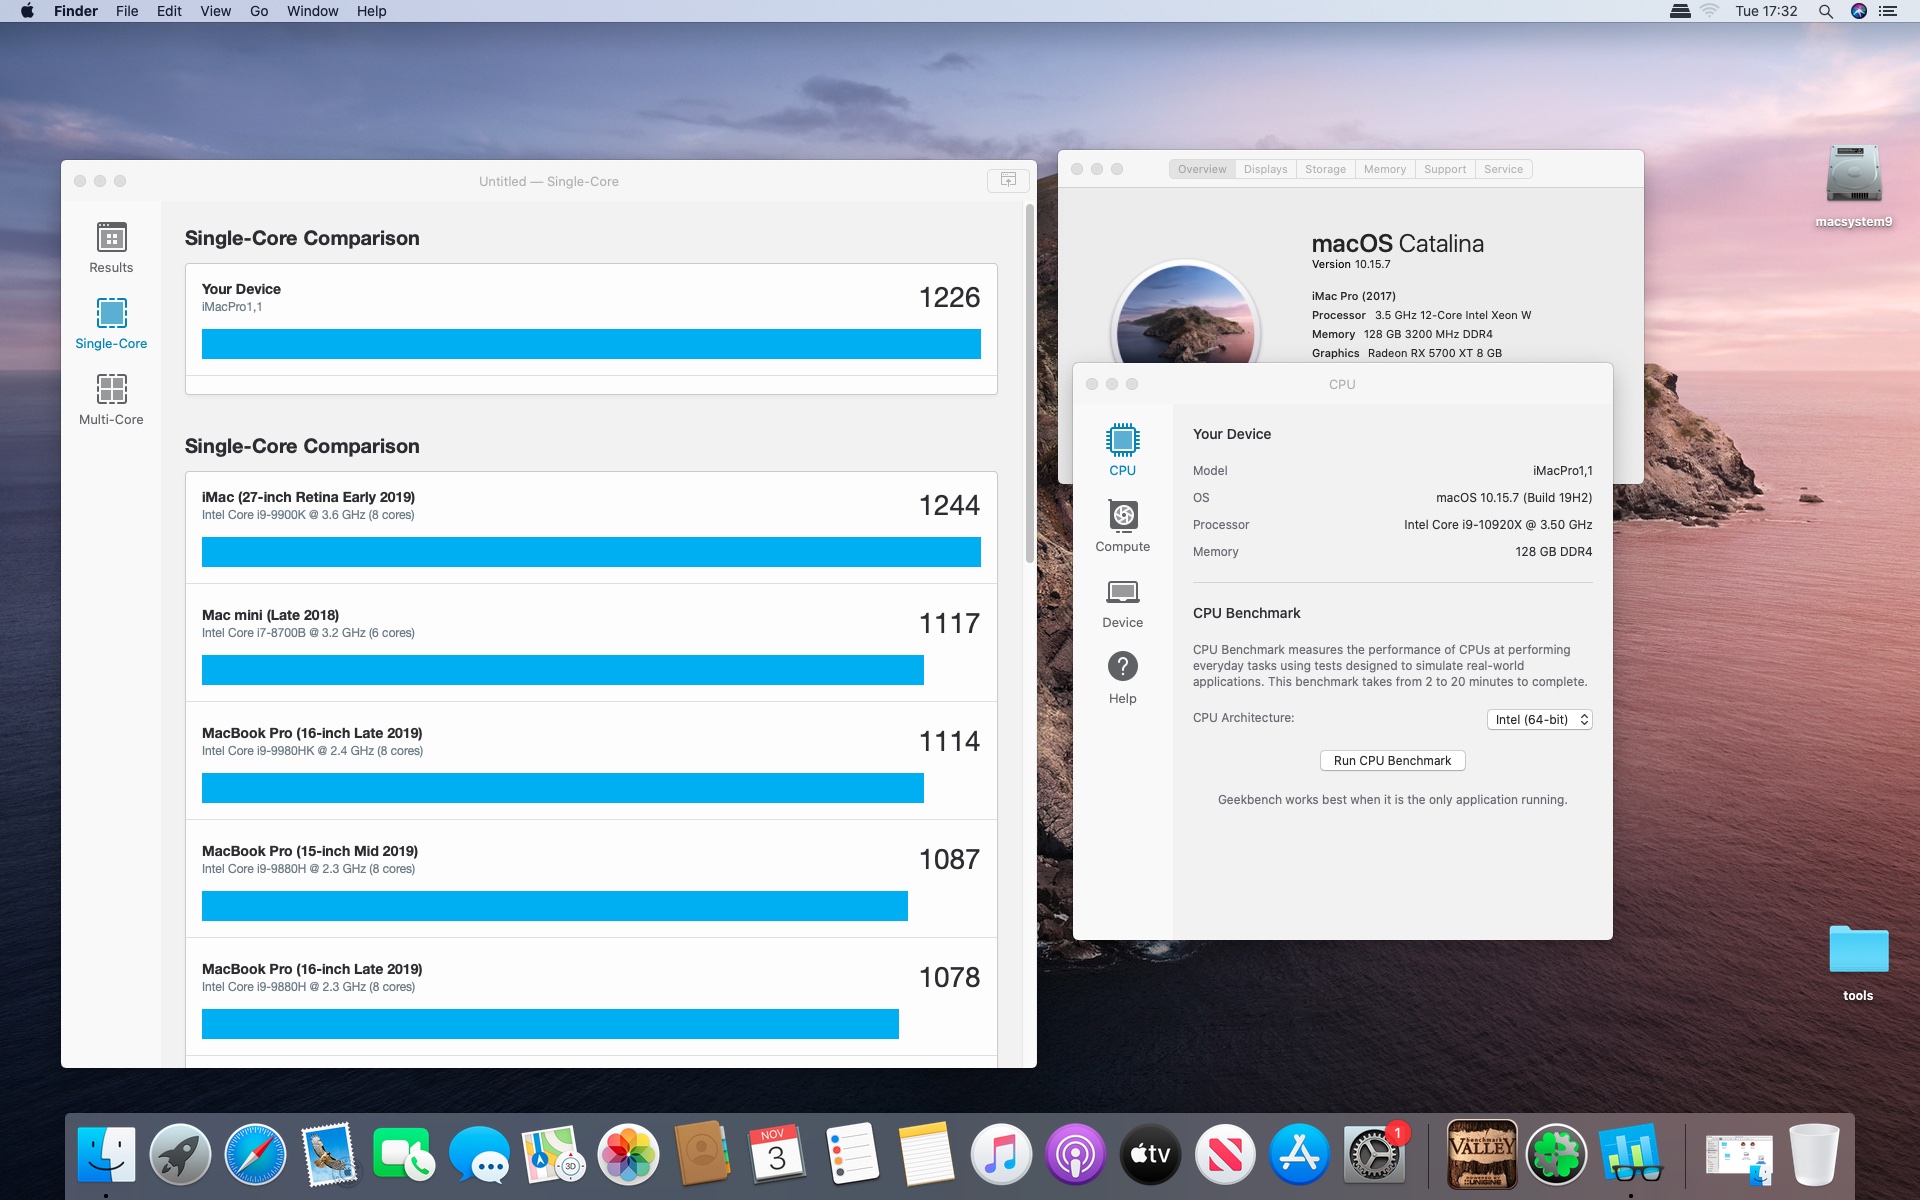
Task: Switch to the Displays tab
Action: click(x=1265, y=169)
